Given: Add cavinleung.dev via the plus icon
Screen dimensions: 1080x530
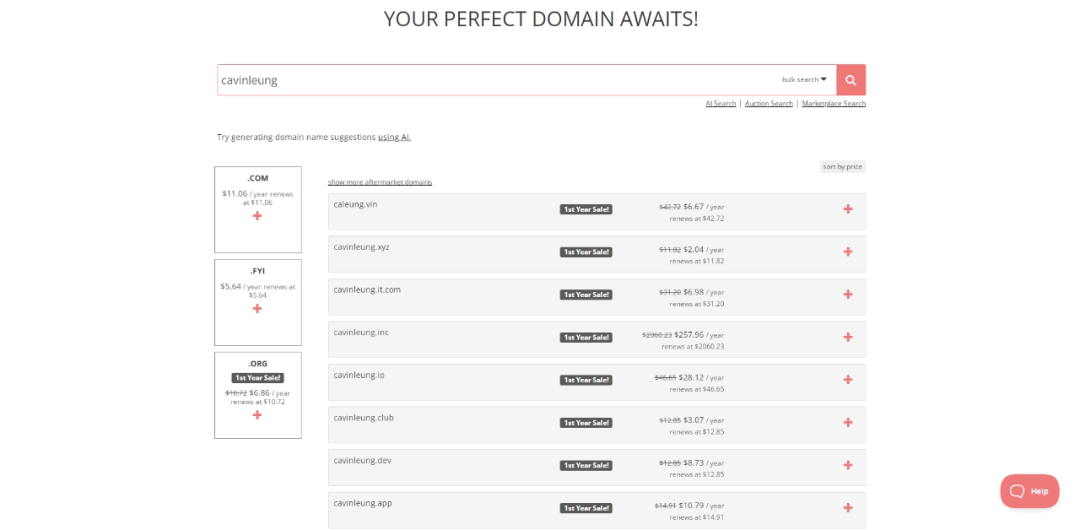Looking at the screenshot, I should pos(848,465).
